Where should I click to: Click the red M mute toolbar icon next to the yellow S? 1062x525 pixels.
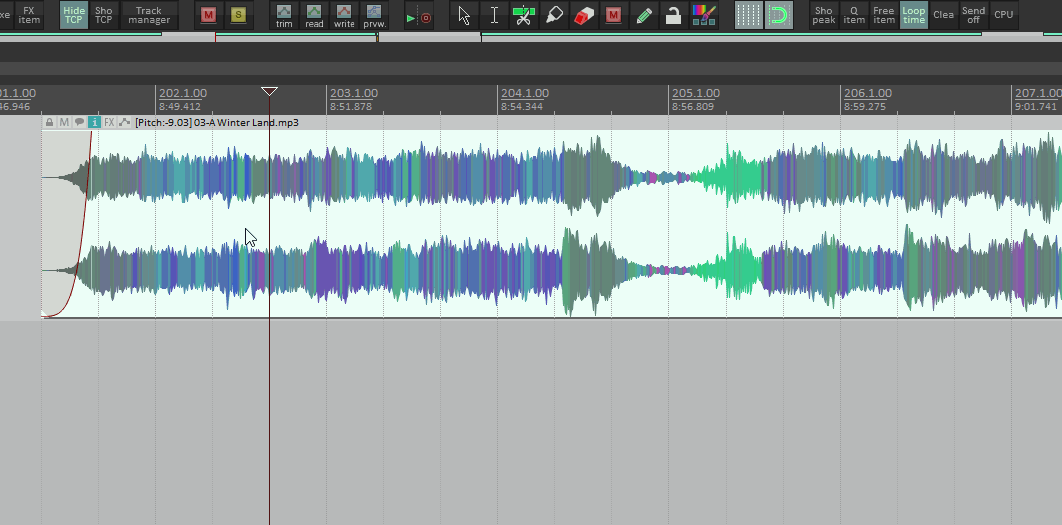point(208,15)
